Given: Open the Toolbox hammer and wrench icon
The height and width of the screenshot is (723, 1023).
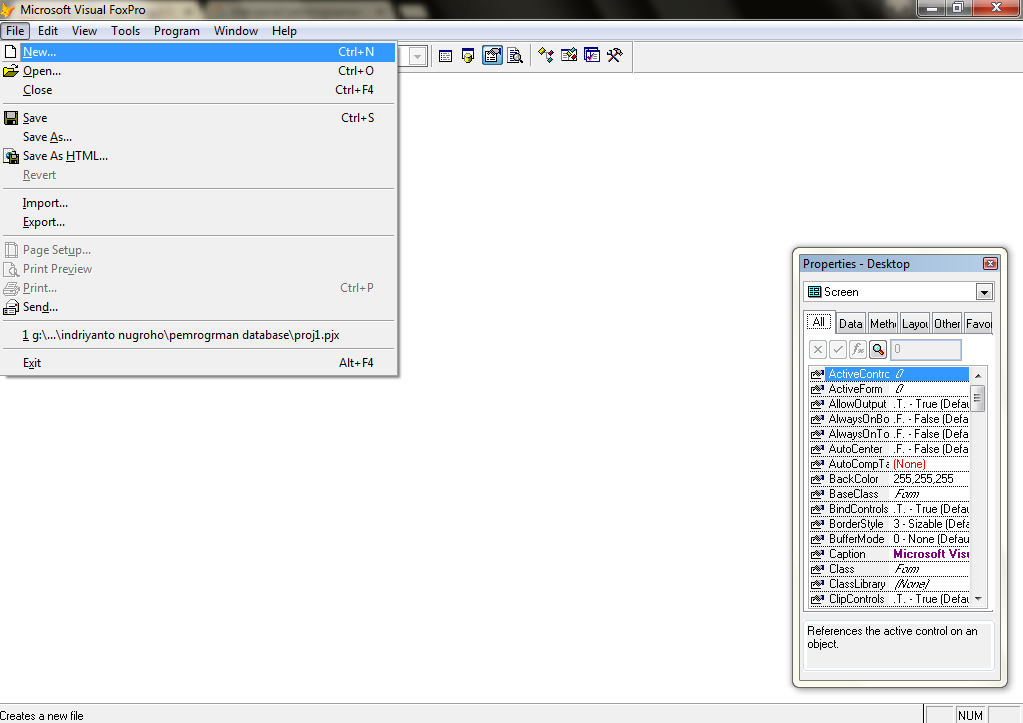Looking at the screenshot, I should 615,56.
